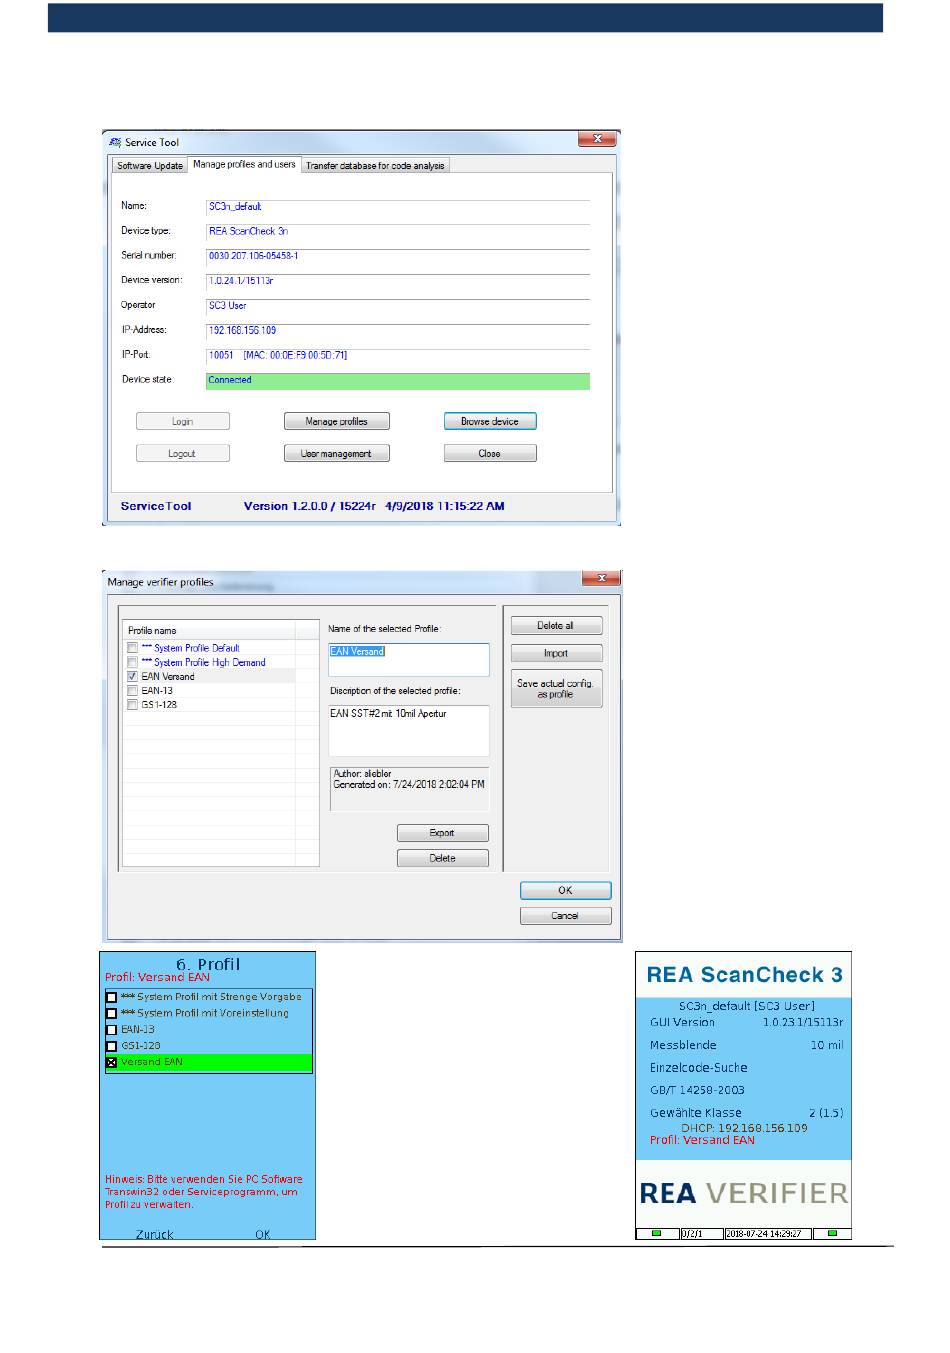This screenshot has height=1353, width=950.
Task: Click the Author and Generated on info box
Action: [409, 789]
